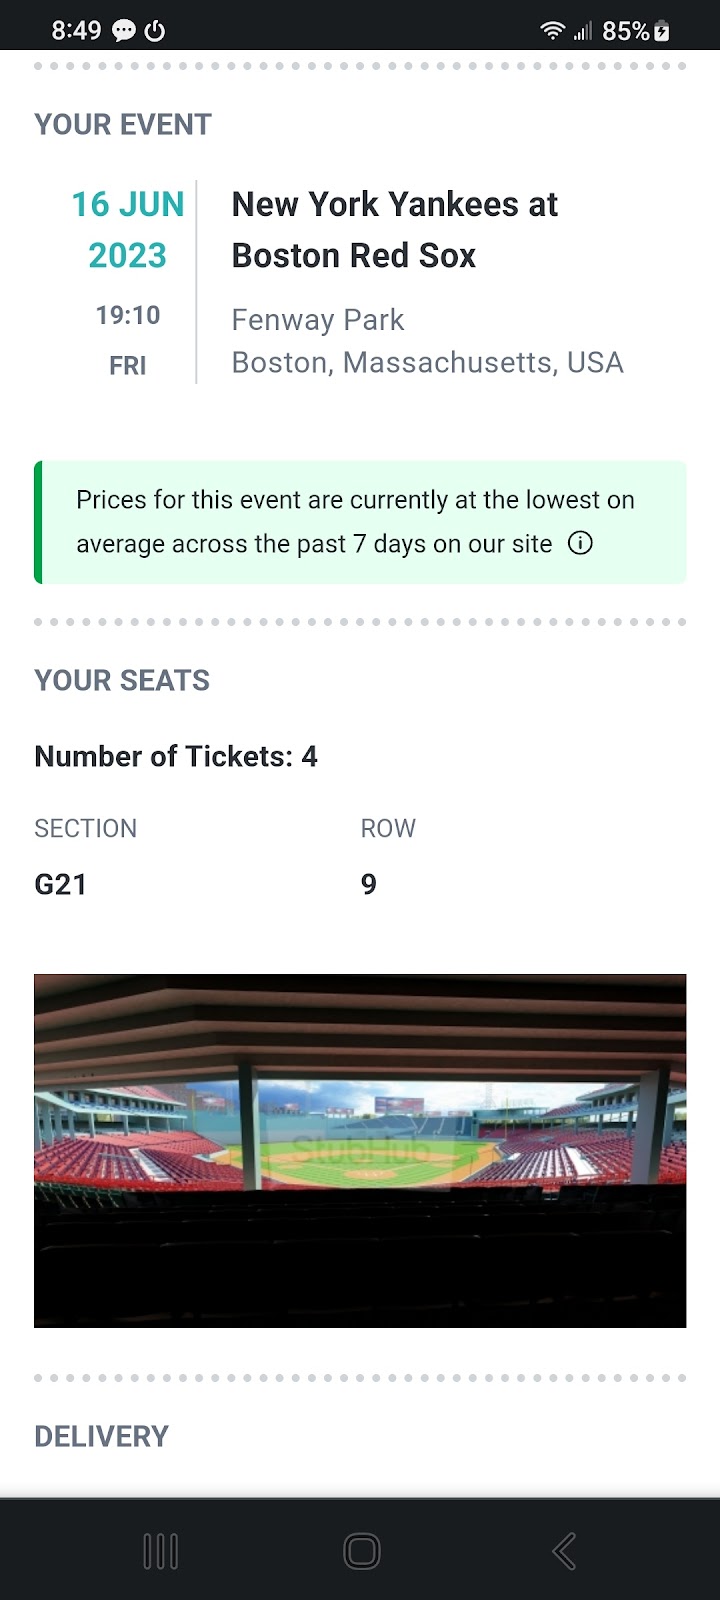Tap the Number of Tickets: 4 text
The image size is (720, 1600).
coord(176,756)
